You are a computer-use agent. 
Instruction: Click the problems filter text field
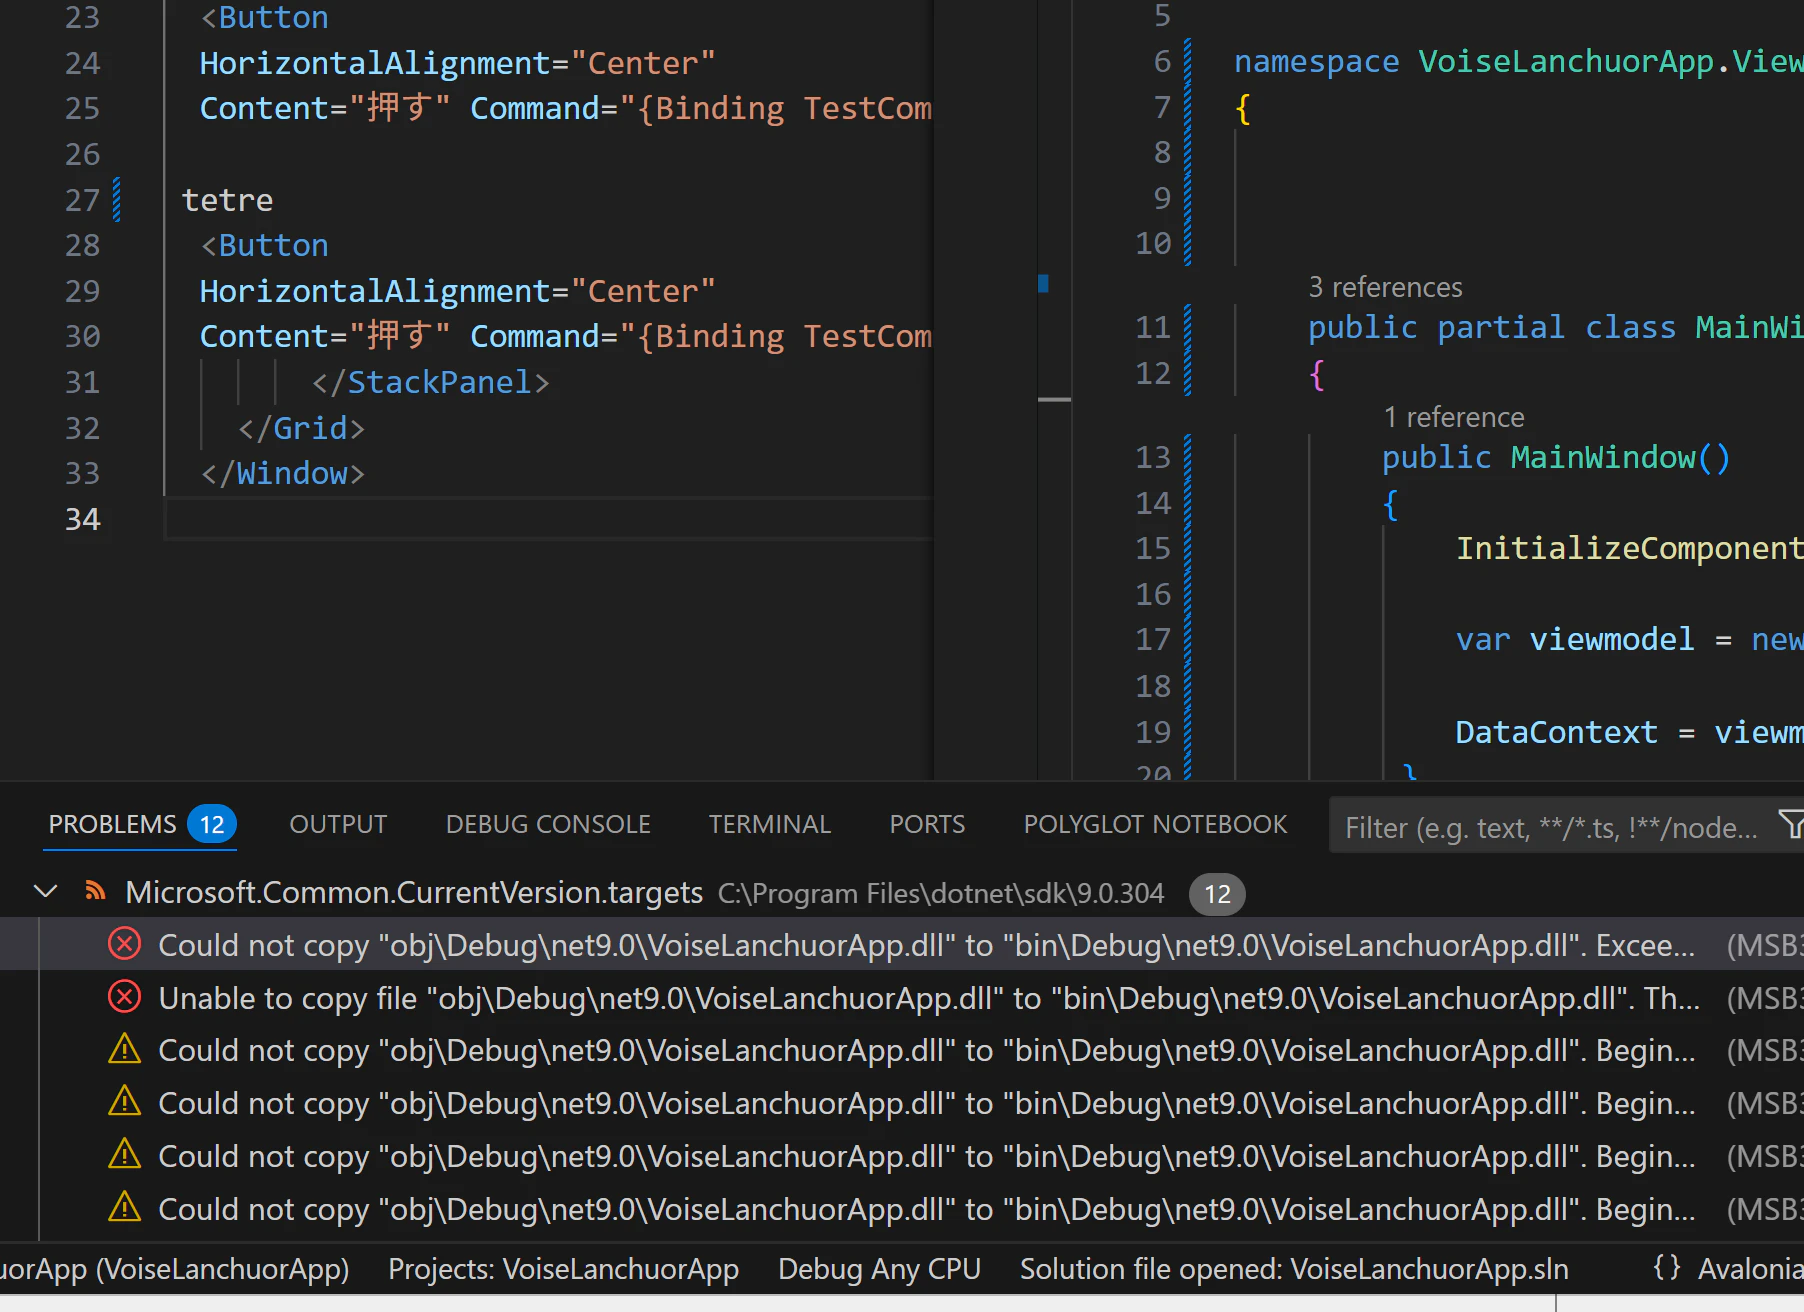pos(1550,827)
